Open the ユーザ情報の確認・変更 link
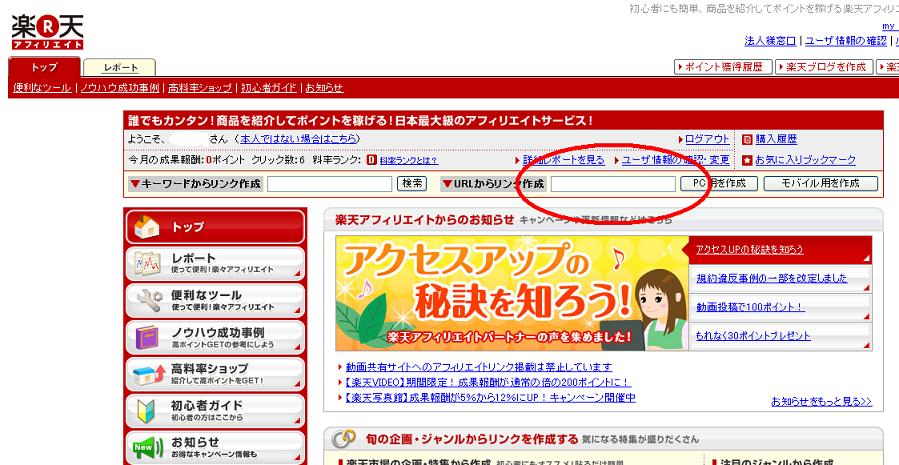 click(x=675, y=160)
